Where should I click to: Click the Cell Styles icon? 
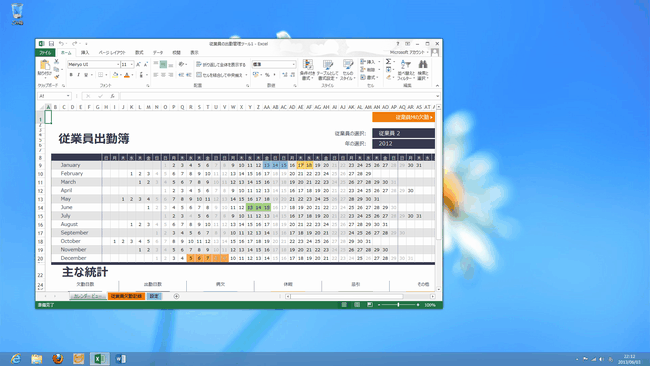[347, 69]
